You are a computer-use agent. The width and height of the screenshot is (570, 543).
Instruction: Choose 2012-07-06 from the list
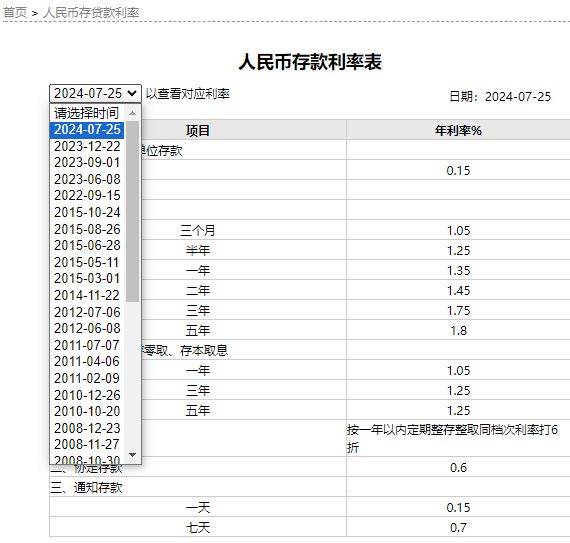click(87, 312)
